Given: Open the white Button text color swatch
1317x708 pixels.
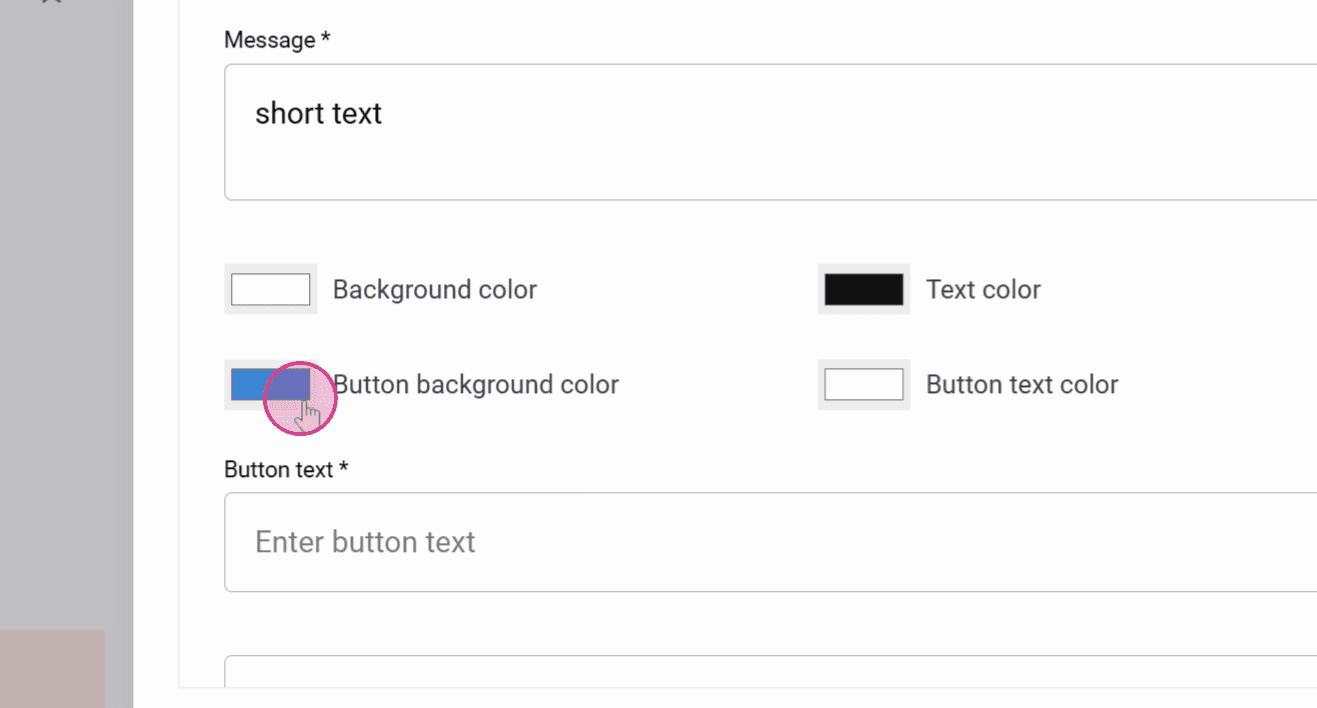Looking at the screenshot, I should tap(863, 384).
